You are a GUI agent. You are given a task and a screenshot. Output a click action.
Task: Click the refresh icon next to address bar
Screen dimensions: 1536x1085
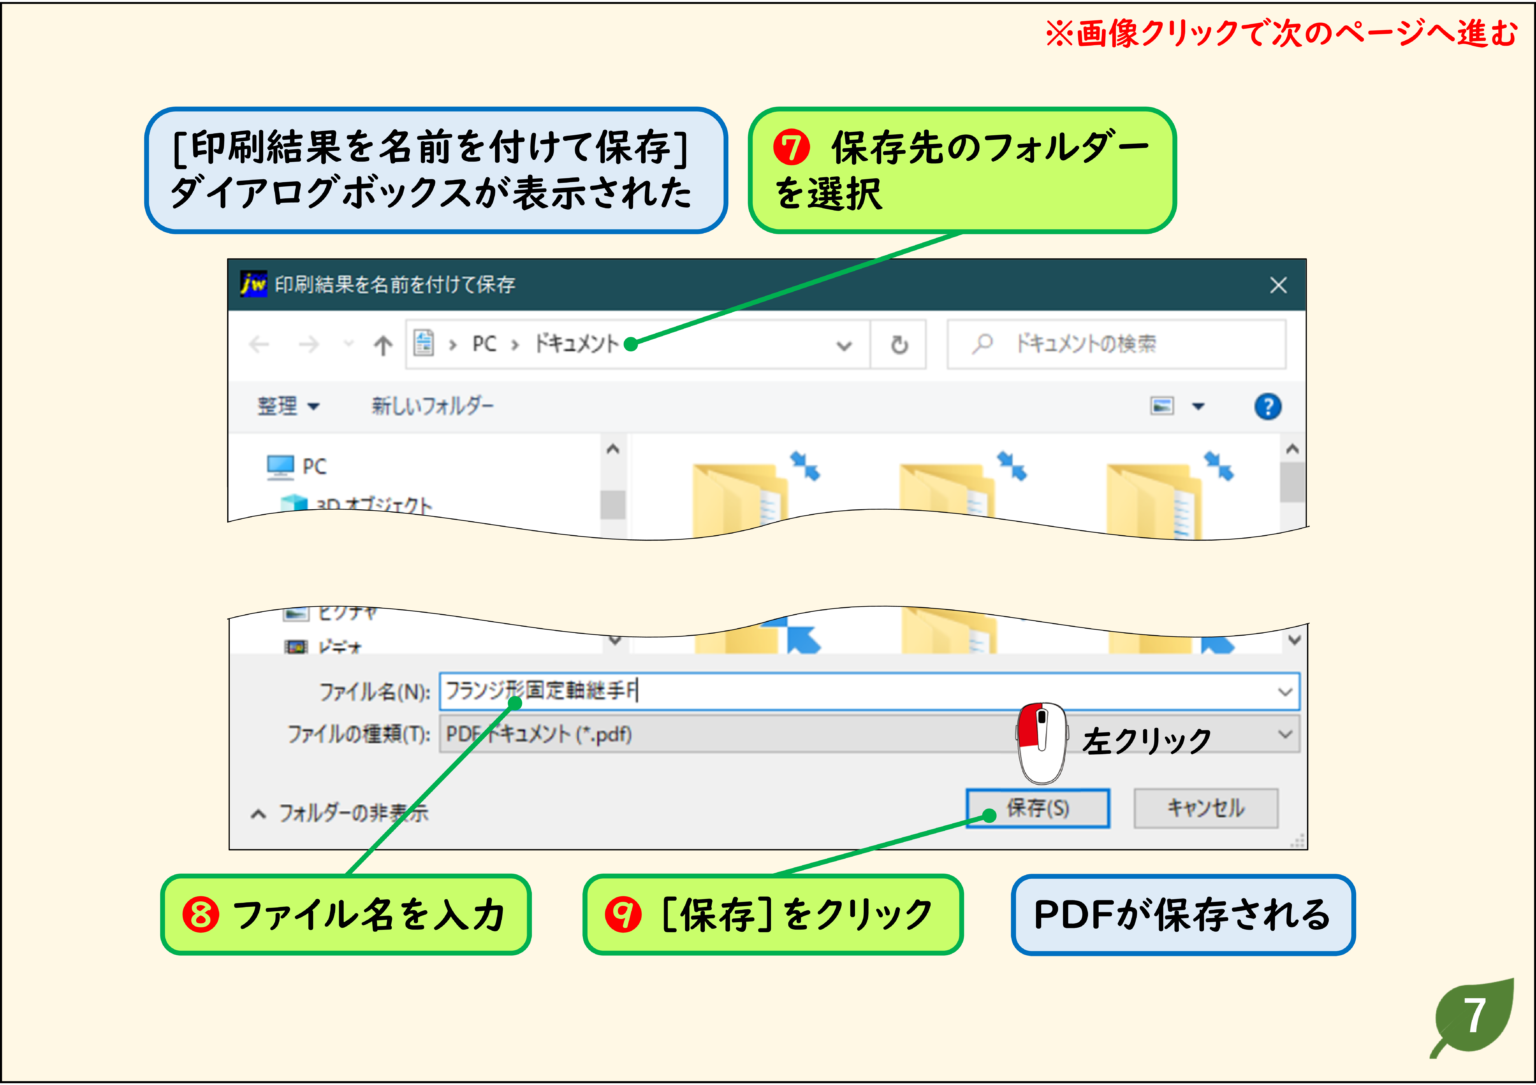pyautogui.click(x=899, y=344)
